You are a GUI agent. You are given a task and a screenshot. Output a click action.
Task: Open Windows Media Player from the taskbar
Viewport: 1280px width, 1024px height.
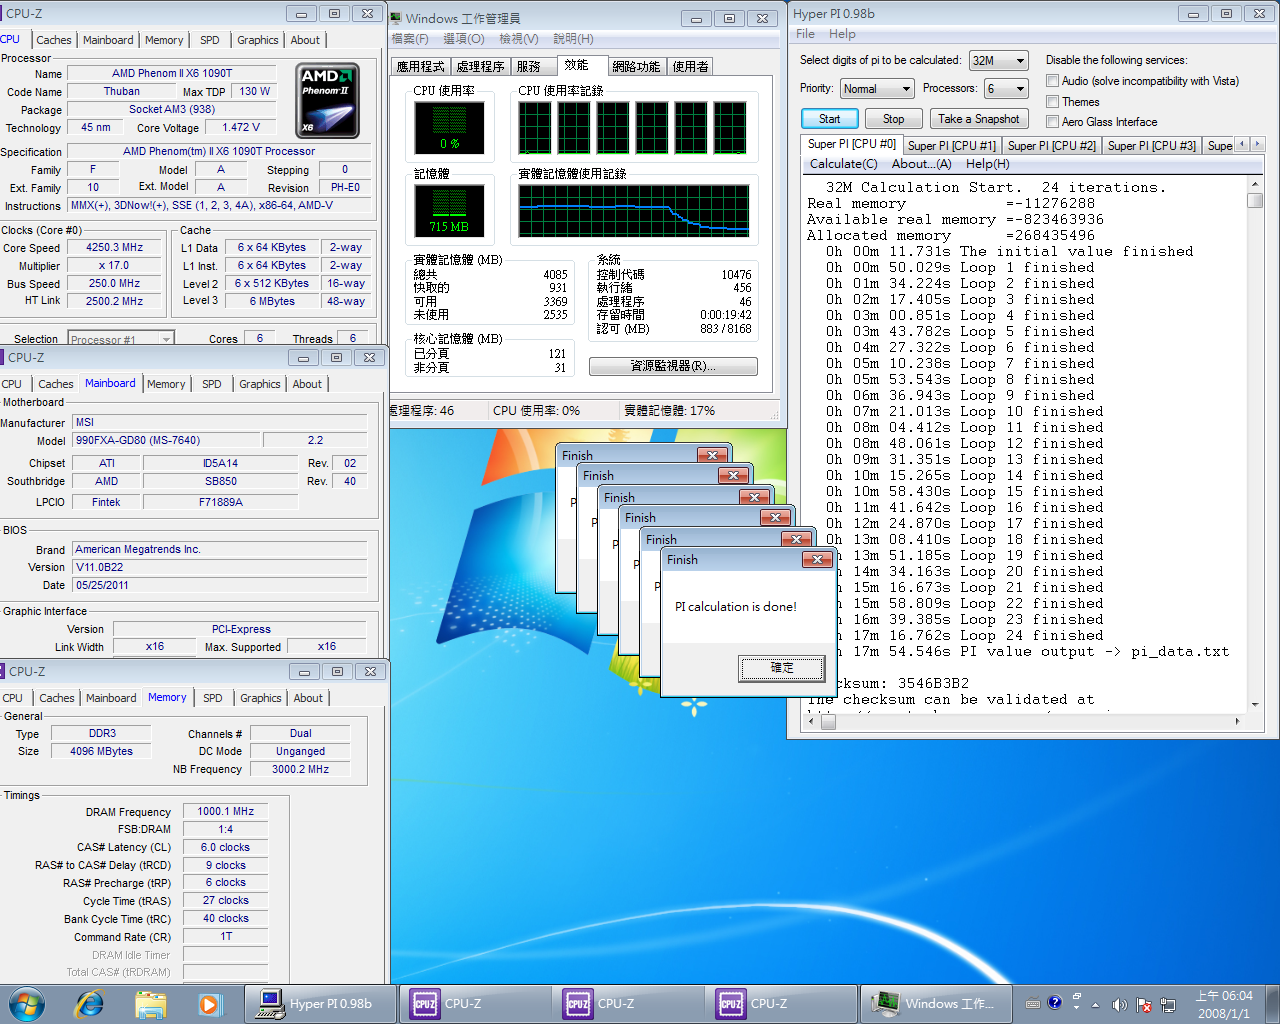[209, 1003]
